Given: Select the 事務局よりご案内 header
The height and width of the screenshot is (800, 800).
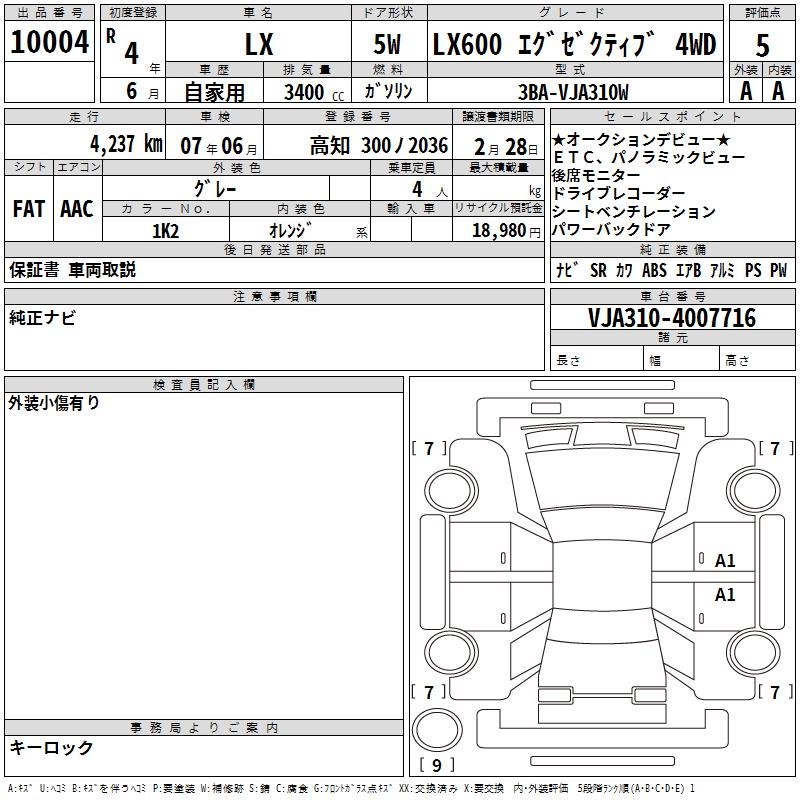Looking at the screenshot, I should coord(204,728).
